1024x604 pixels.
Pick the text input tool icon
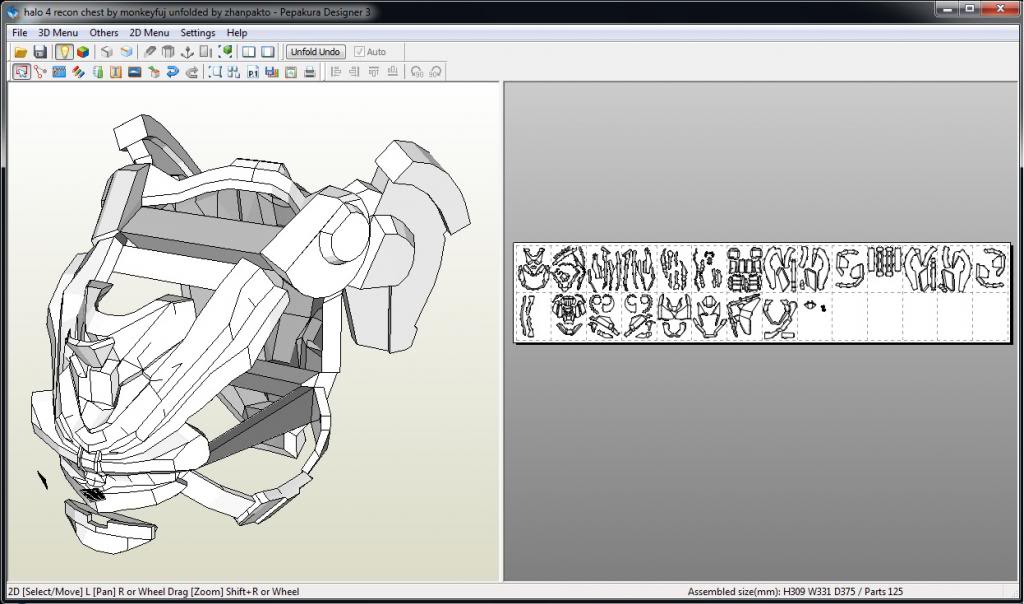(x=116, y=72)
